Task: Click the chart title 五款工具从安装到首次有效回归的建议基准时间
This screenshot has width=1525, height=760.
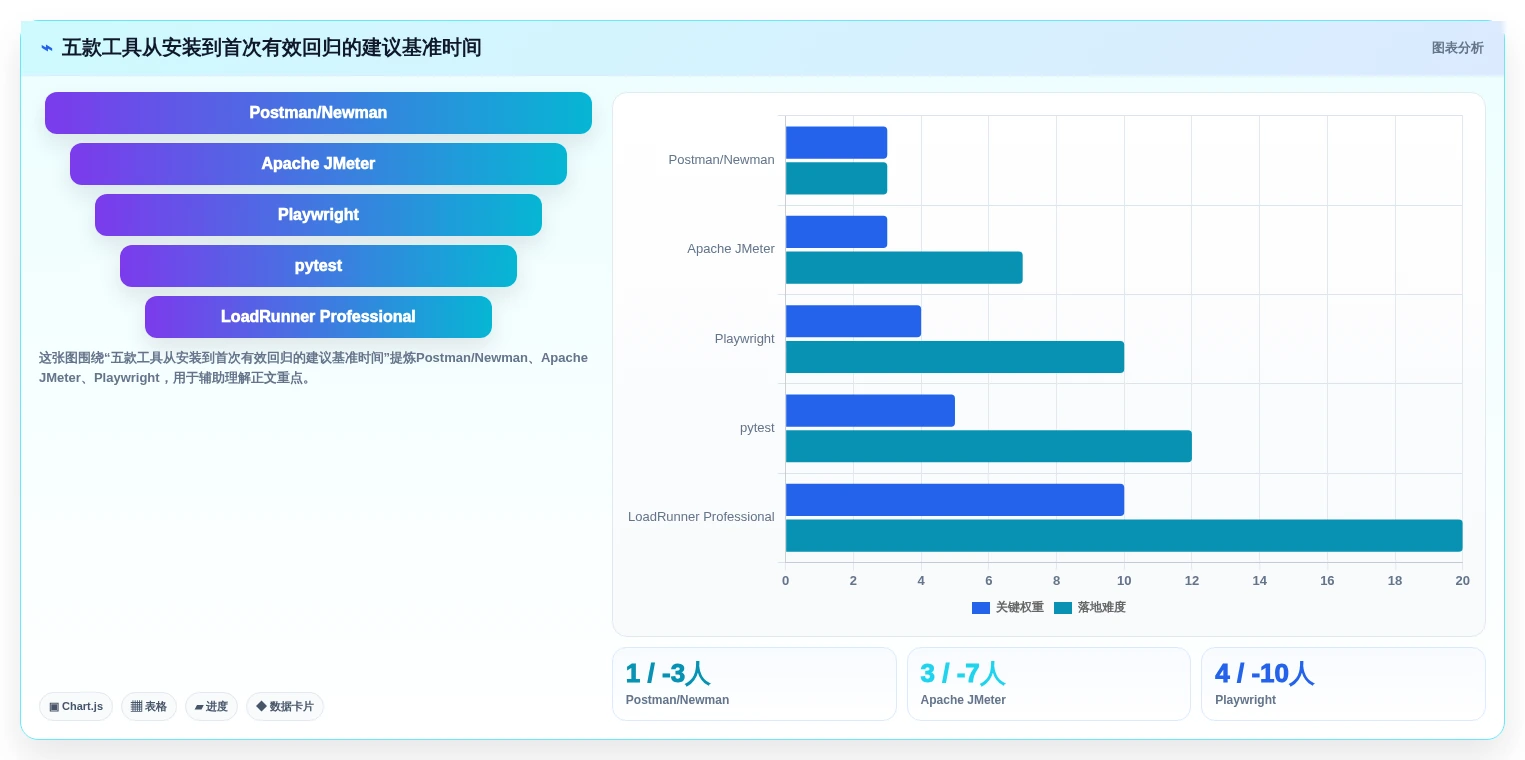Action: pyautogui.click(x=272, y=48)
